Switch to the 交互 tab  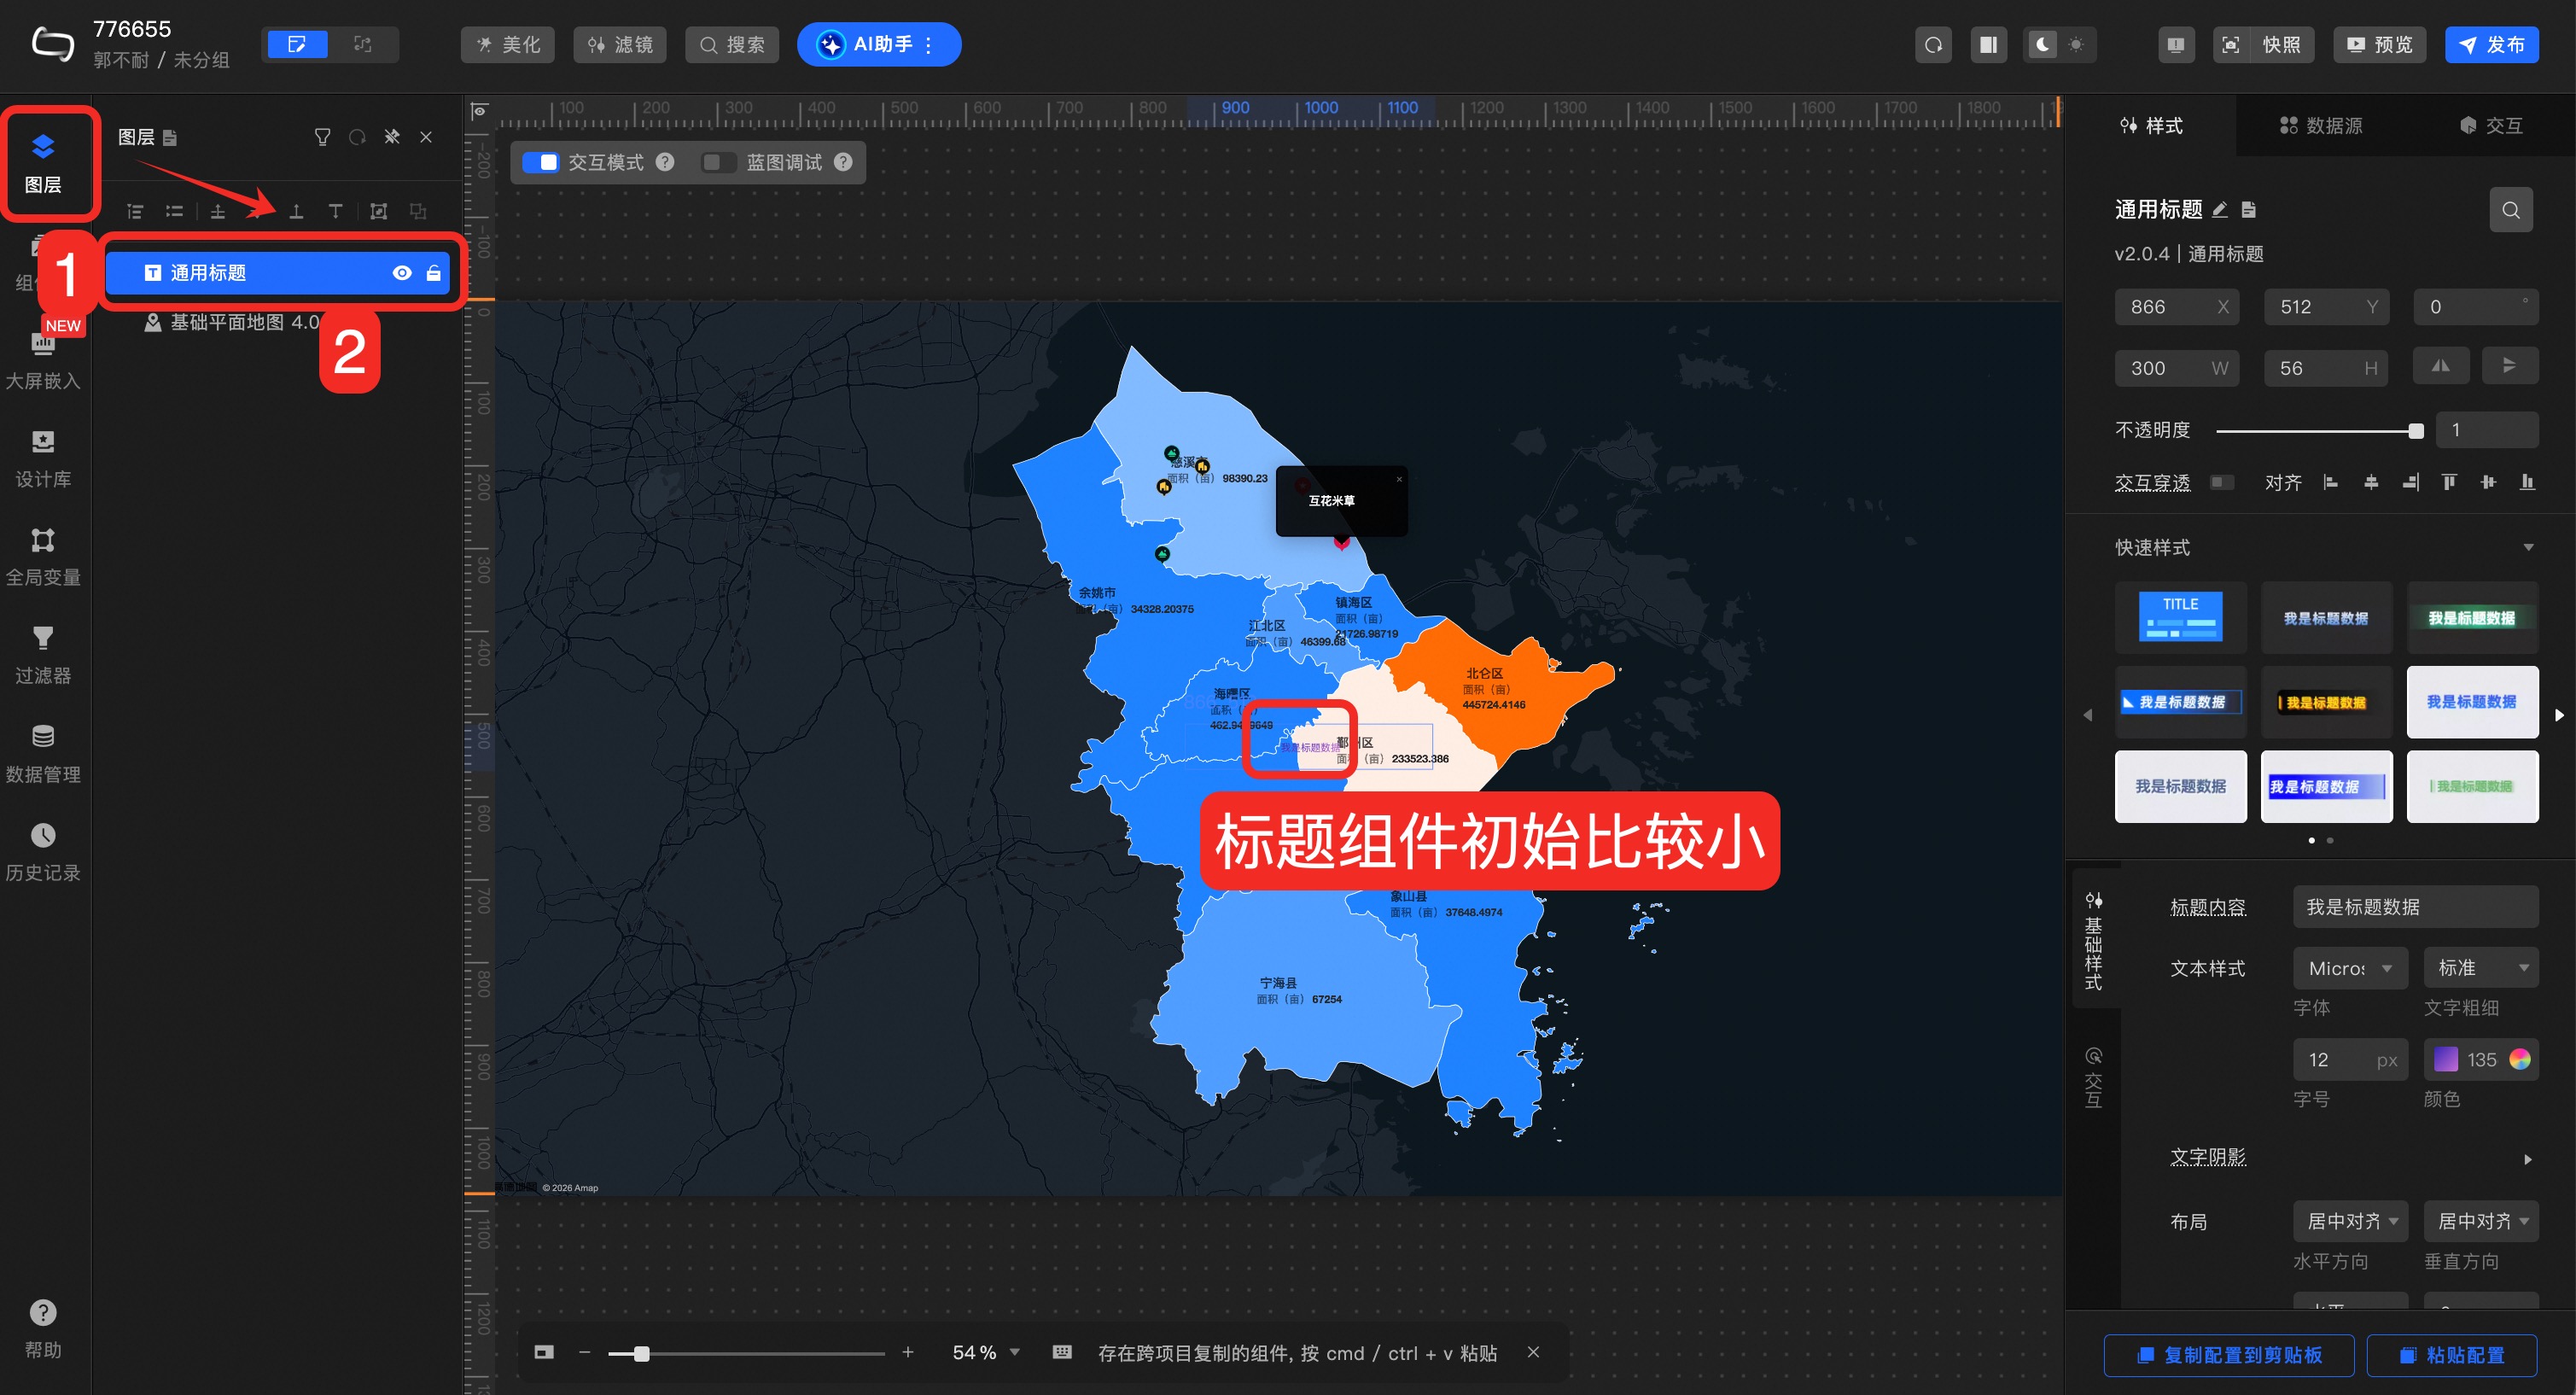2490,126
